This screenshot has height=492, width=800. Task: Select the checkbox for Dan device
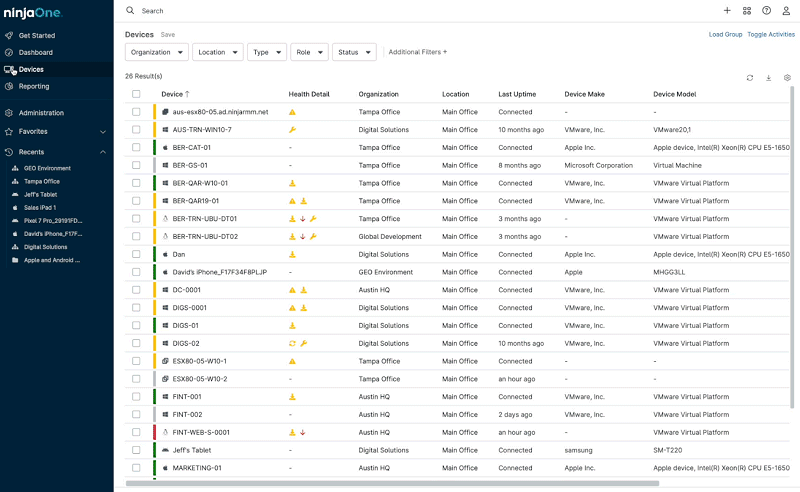(x=136, y=254)
